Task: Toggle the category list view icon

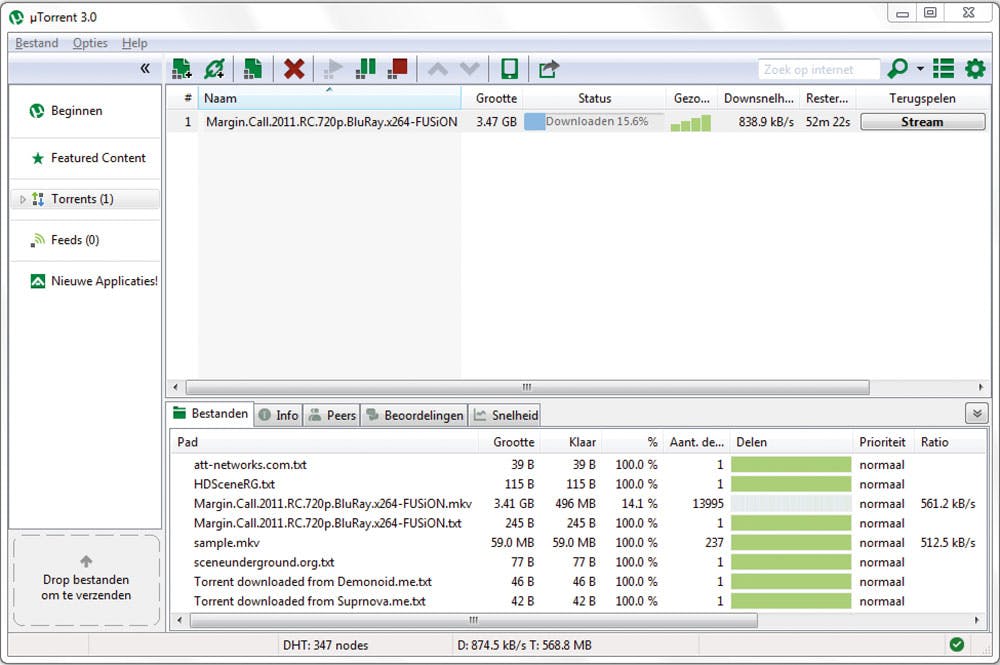Action: click(943, 68)
